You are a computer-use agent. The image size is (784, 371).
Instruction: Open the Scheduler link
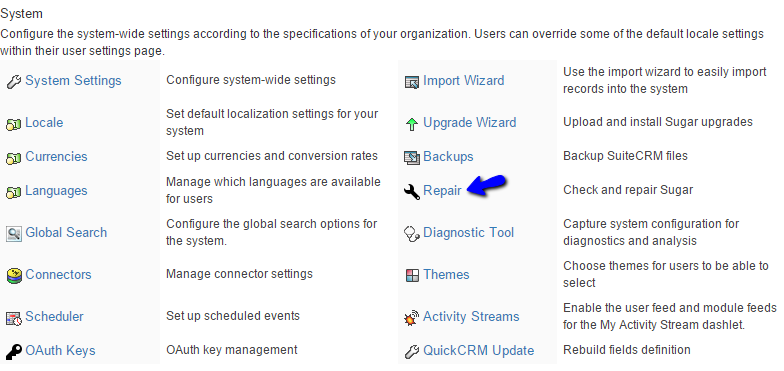(x=54, y=316)
